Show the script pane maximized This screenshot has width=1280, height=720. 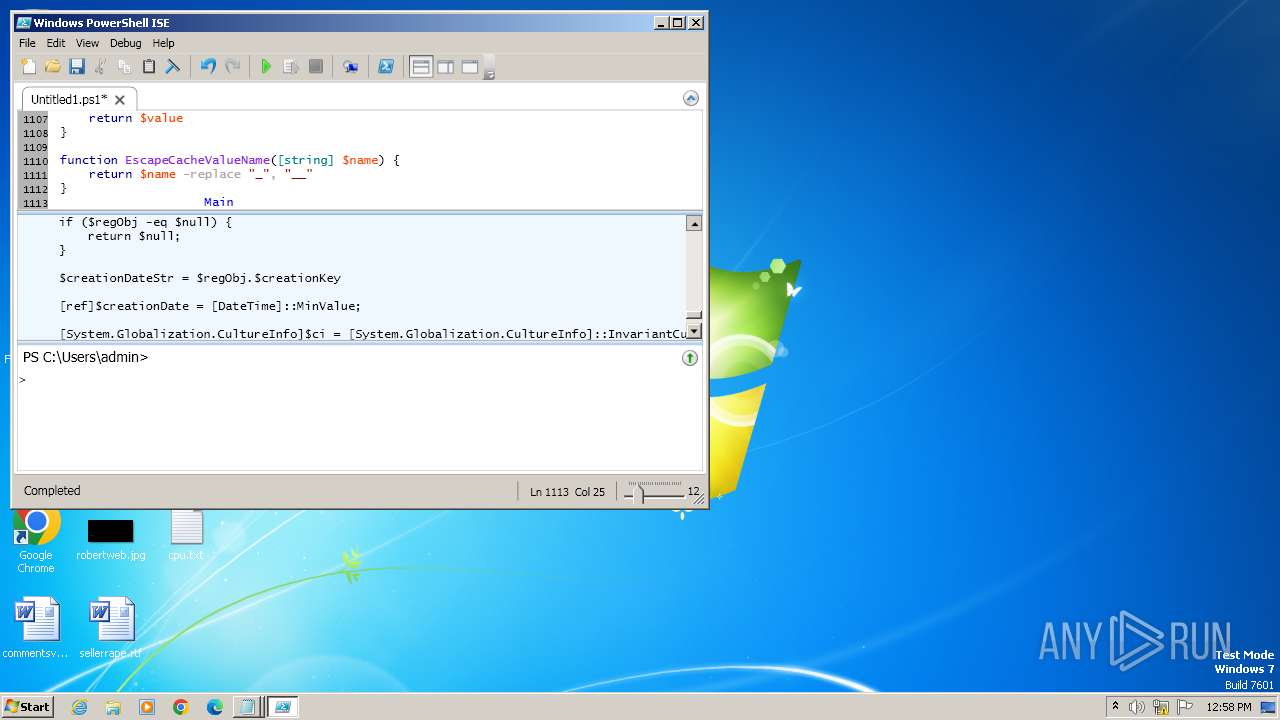[x=469, y=67]
